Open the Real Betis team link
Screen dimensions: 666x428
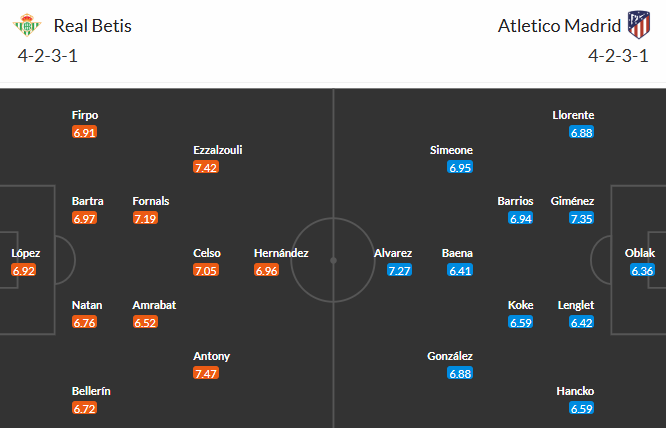92,26
